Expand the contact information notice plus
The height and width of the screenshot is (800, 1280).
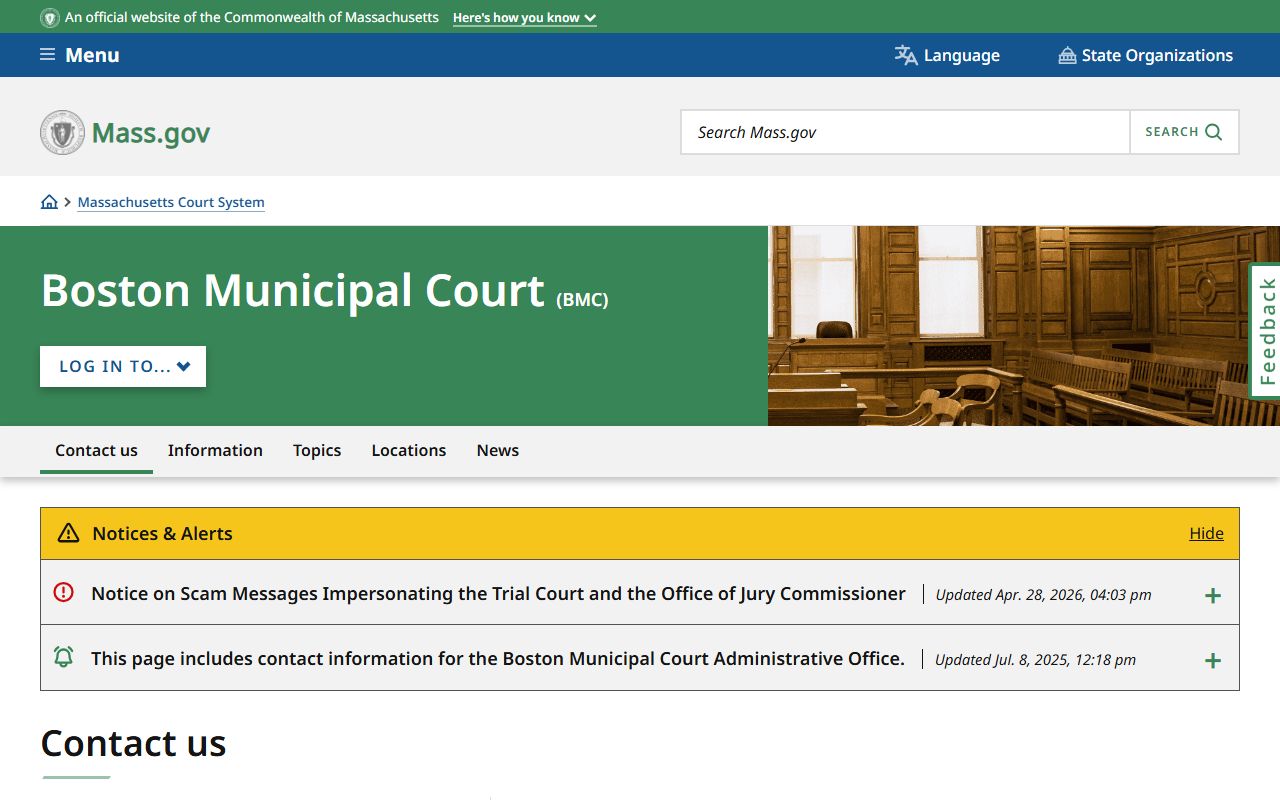click(x=1213, y=661)
